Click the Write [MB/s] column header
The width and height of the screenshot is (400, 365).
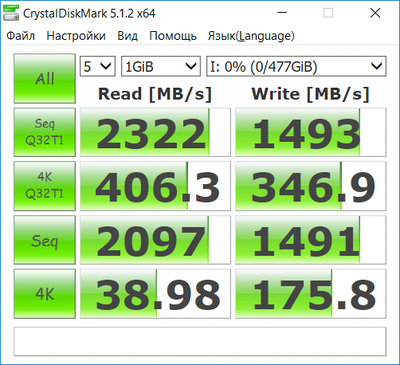[x=311, y=94]
